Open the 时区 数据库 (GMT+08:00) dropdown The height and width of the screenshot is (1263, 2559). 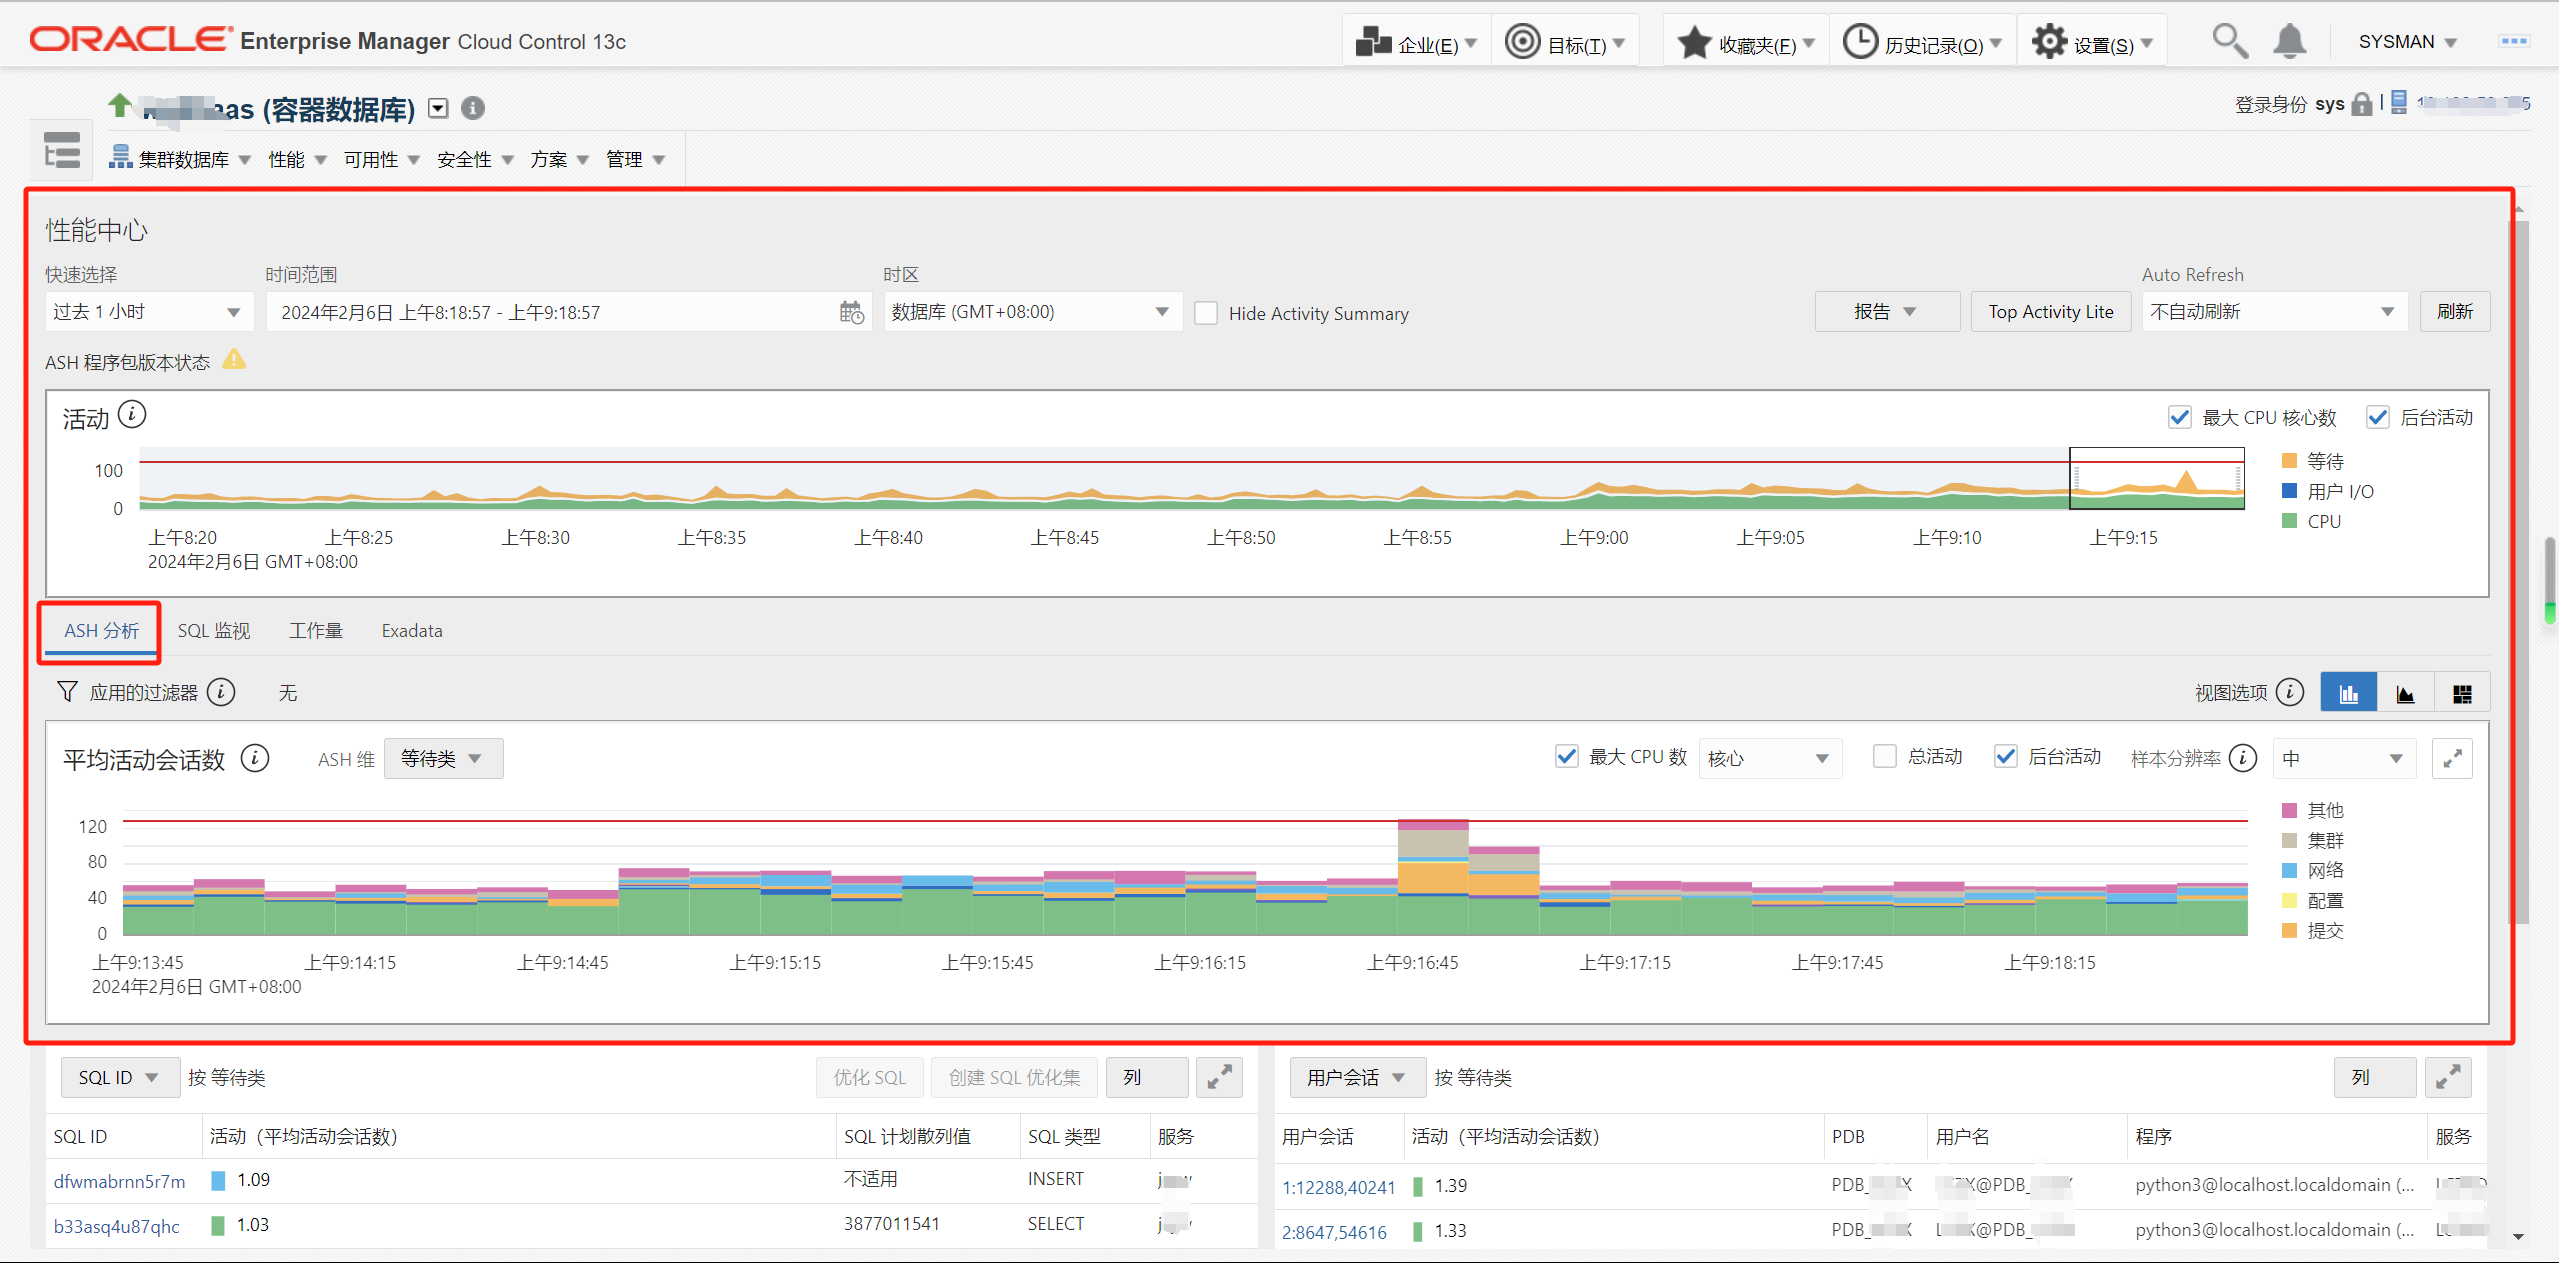1032,312
